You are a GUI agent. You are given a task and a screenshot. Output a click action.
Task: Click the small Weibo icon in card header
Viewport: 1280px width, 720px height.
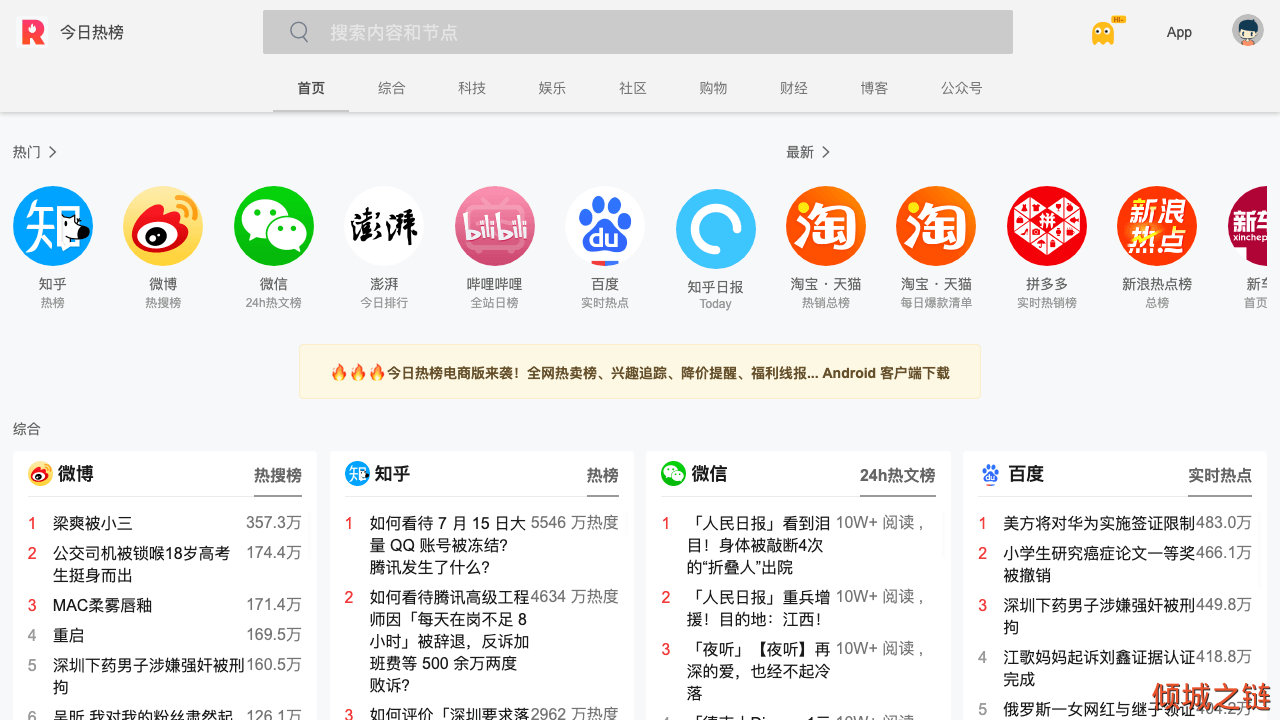40,474
